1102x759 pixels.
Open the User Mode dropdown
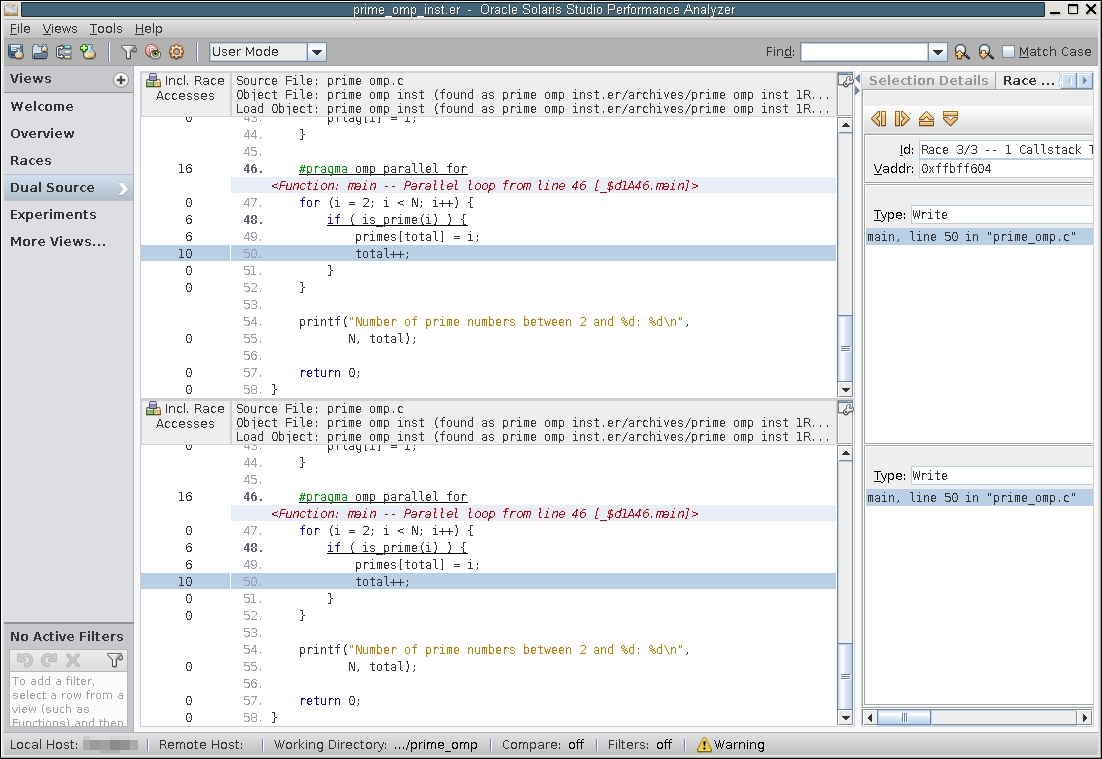[x=267, y=52]
